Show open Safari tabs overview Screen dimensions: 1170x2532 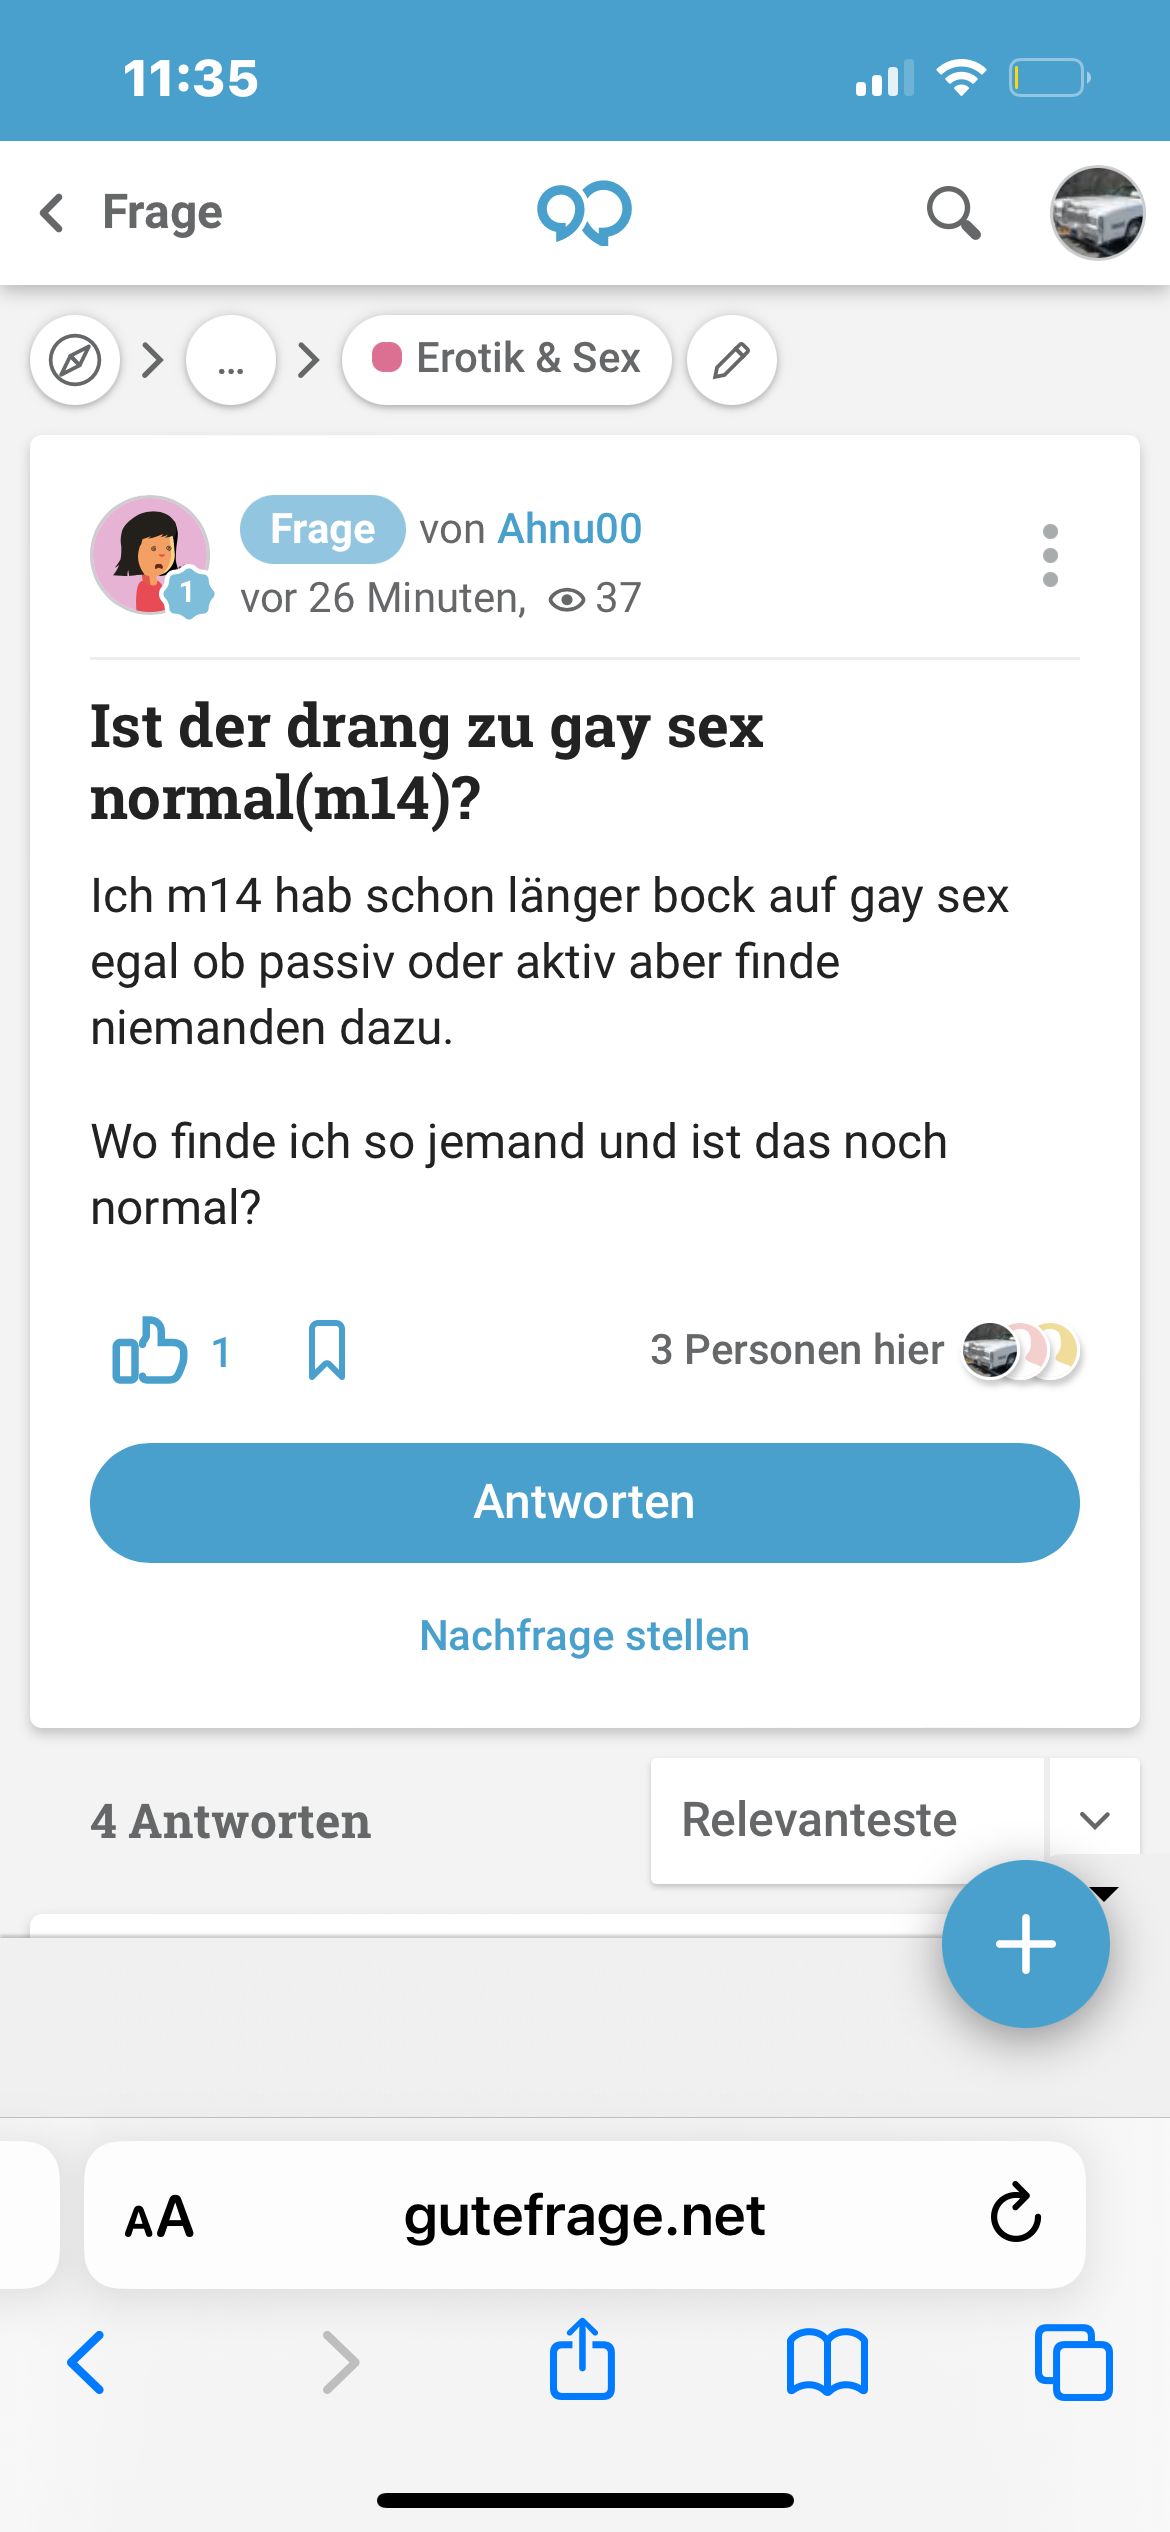point(1073,2362)
